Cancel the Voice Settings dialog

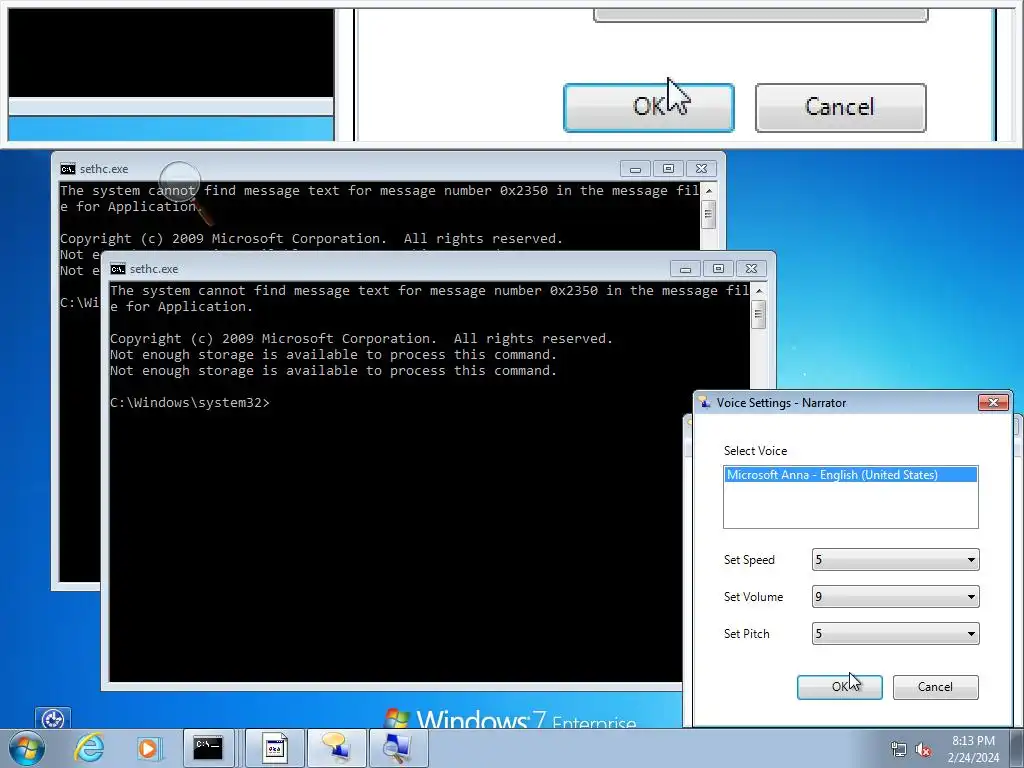click(x=935, y=687)
